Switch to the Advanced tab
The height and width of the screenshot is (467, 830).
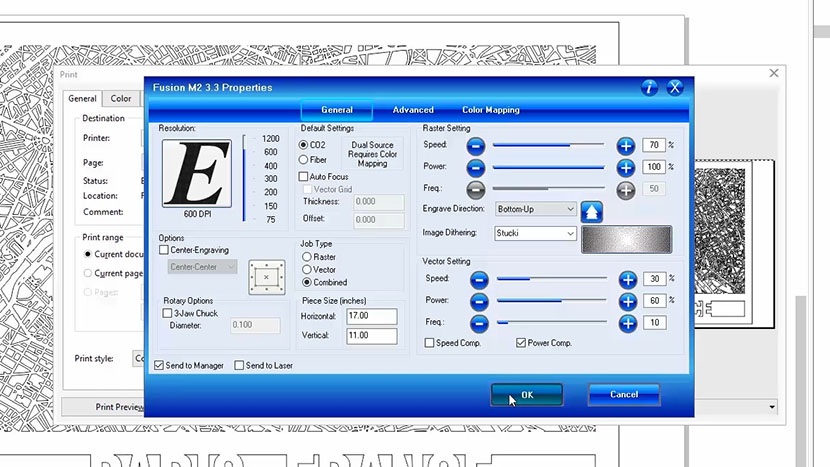pos(413,110)
